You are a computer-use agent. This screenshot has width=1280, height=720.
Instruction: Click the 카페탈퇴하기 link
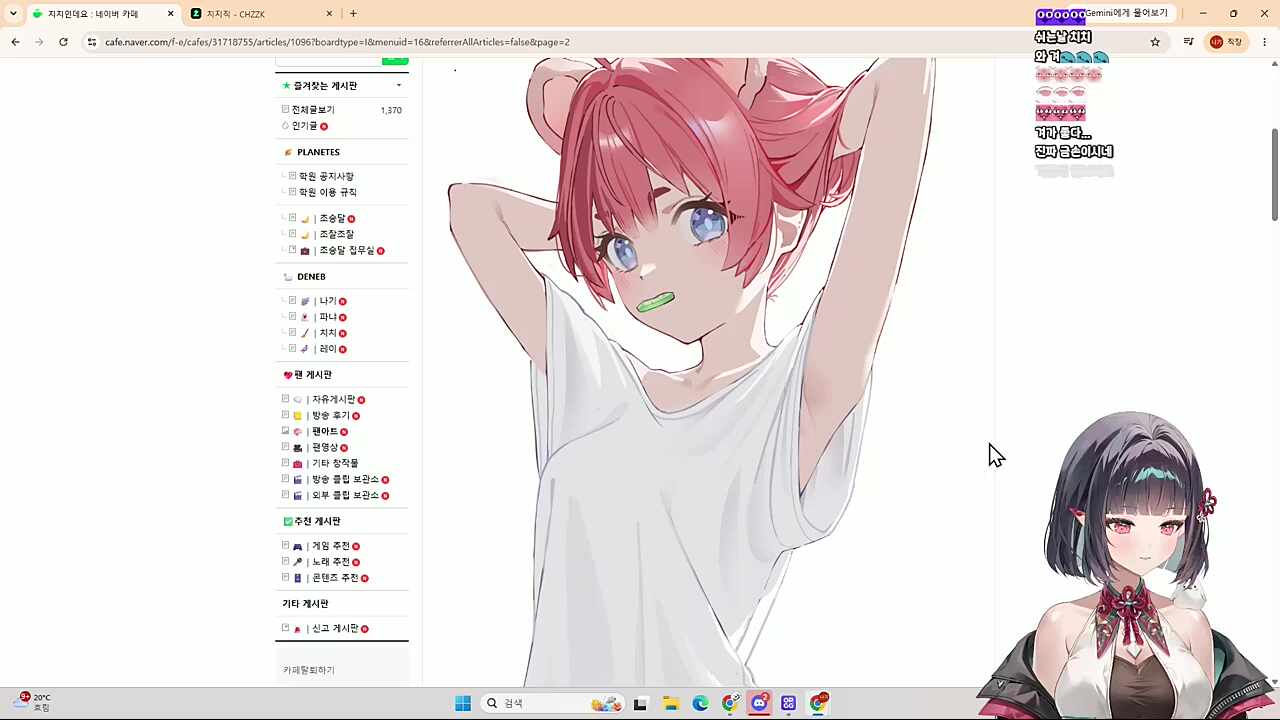pyautogui.click(x=309, y=670)
